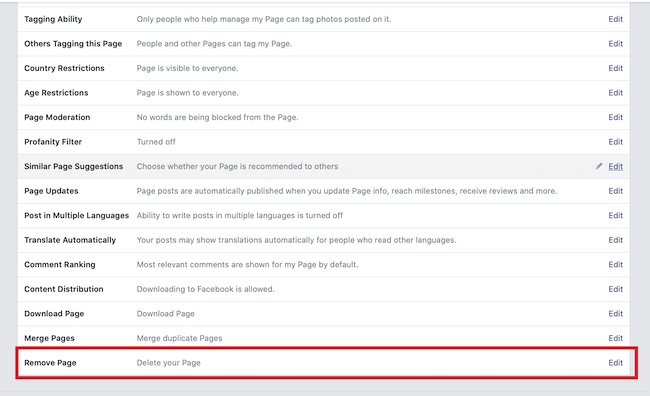Click 'Turned off' profanity filter status

coord(156,142)
